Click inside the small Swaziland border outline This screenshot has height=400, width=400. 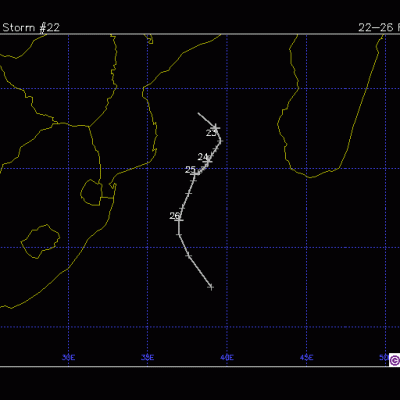coord(91,193)
